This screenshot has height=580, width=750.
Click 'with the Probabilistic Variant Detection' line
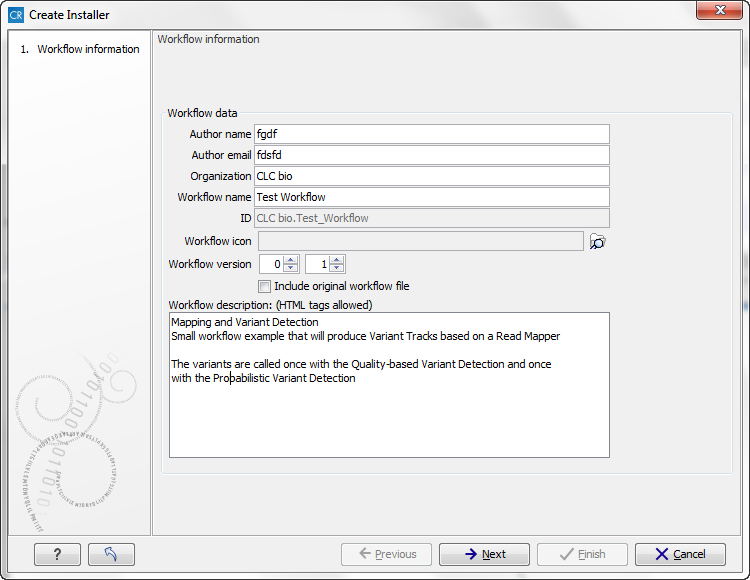click(264, 378)
